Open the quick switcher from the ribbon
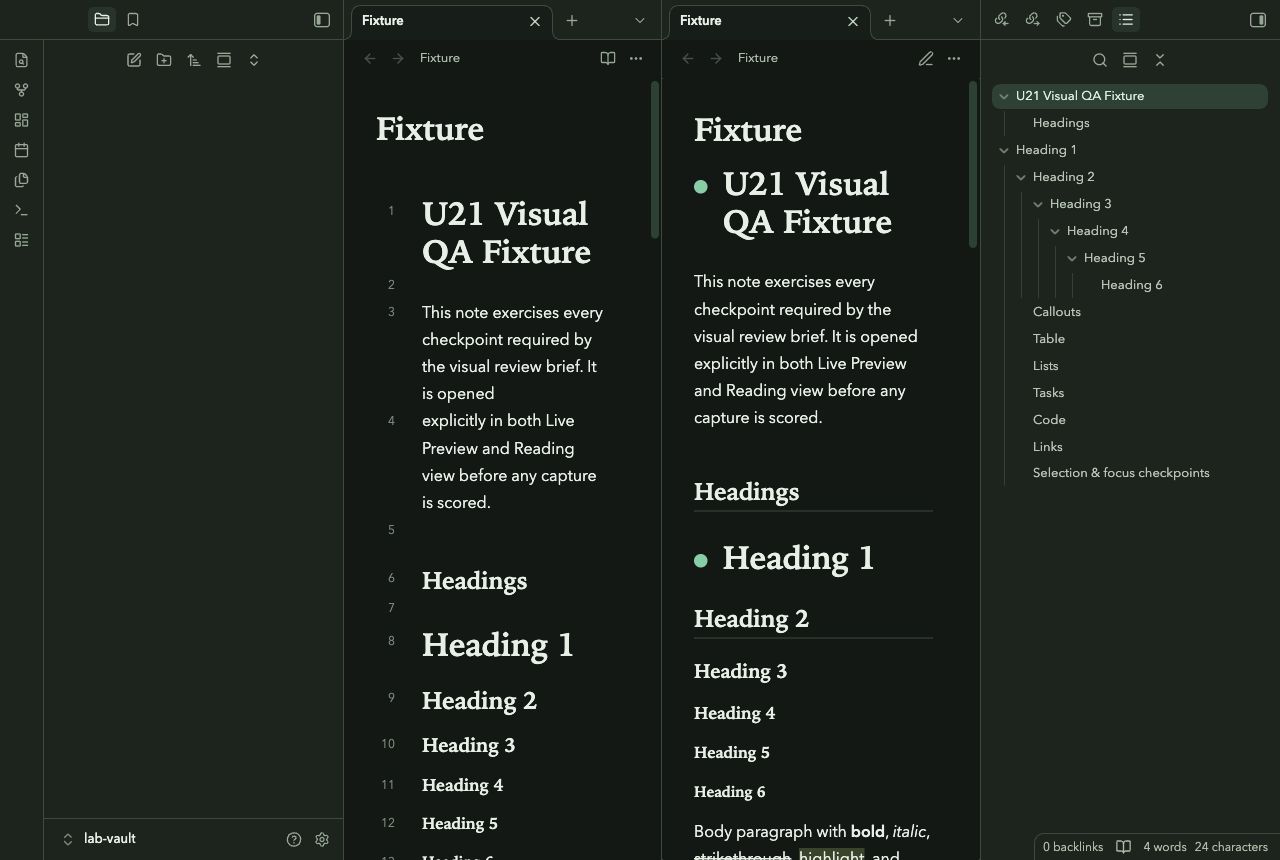 pos(21,60)
